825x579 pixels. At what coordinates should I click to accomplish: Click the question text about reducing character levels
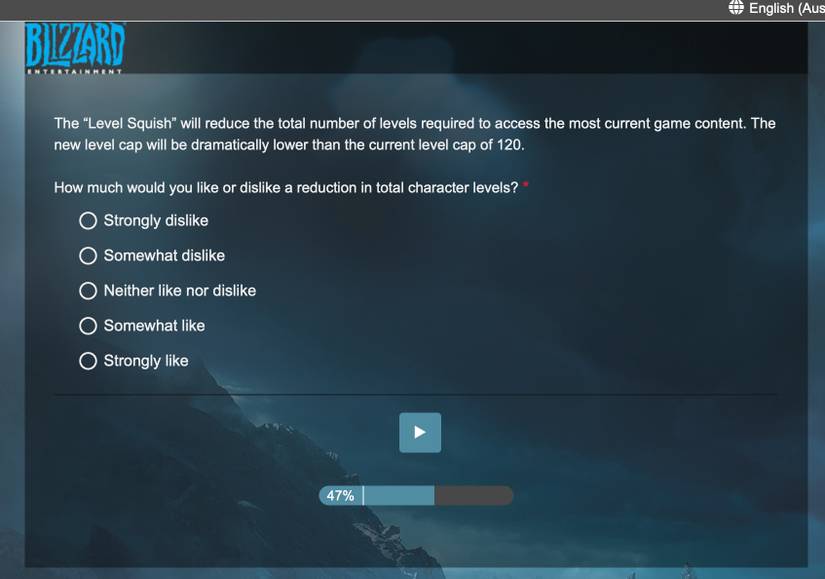point(286,188)
